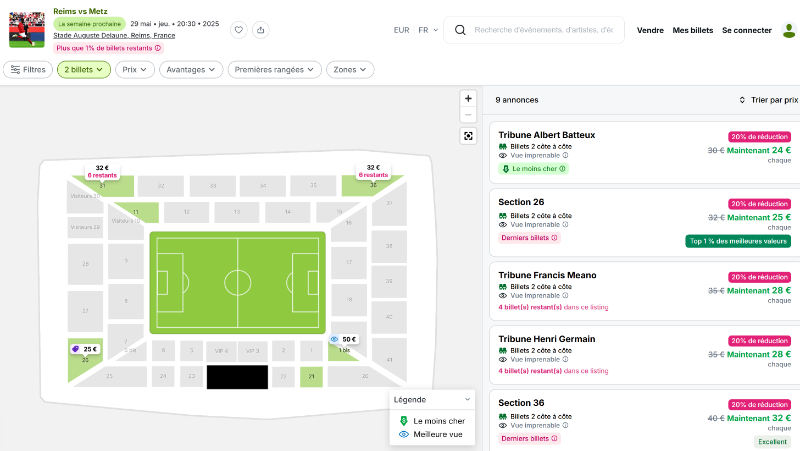Go to Mes billets
800x451 pixels.
click(693, 30)
